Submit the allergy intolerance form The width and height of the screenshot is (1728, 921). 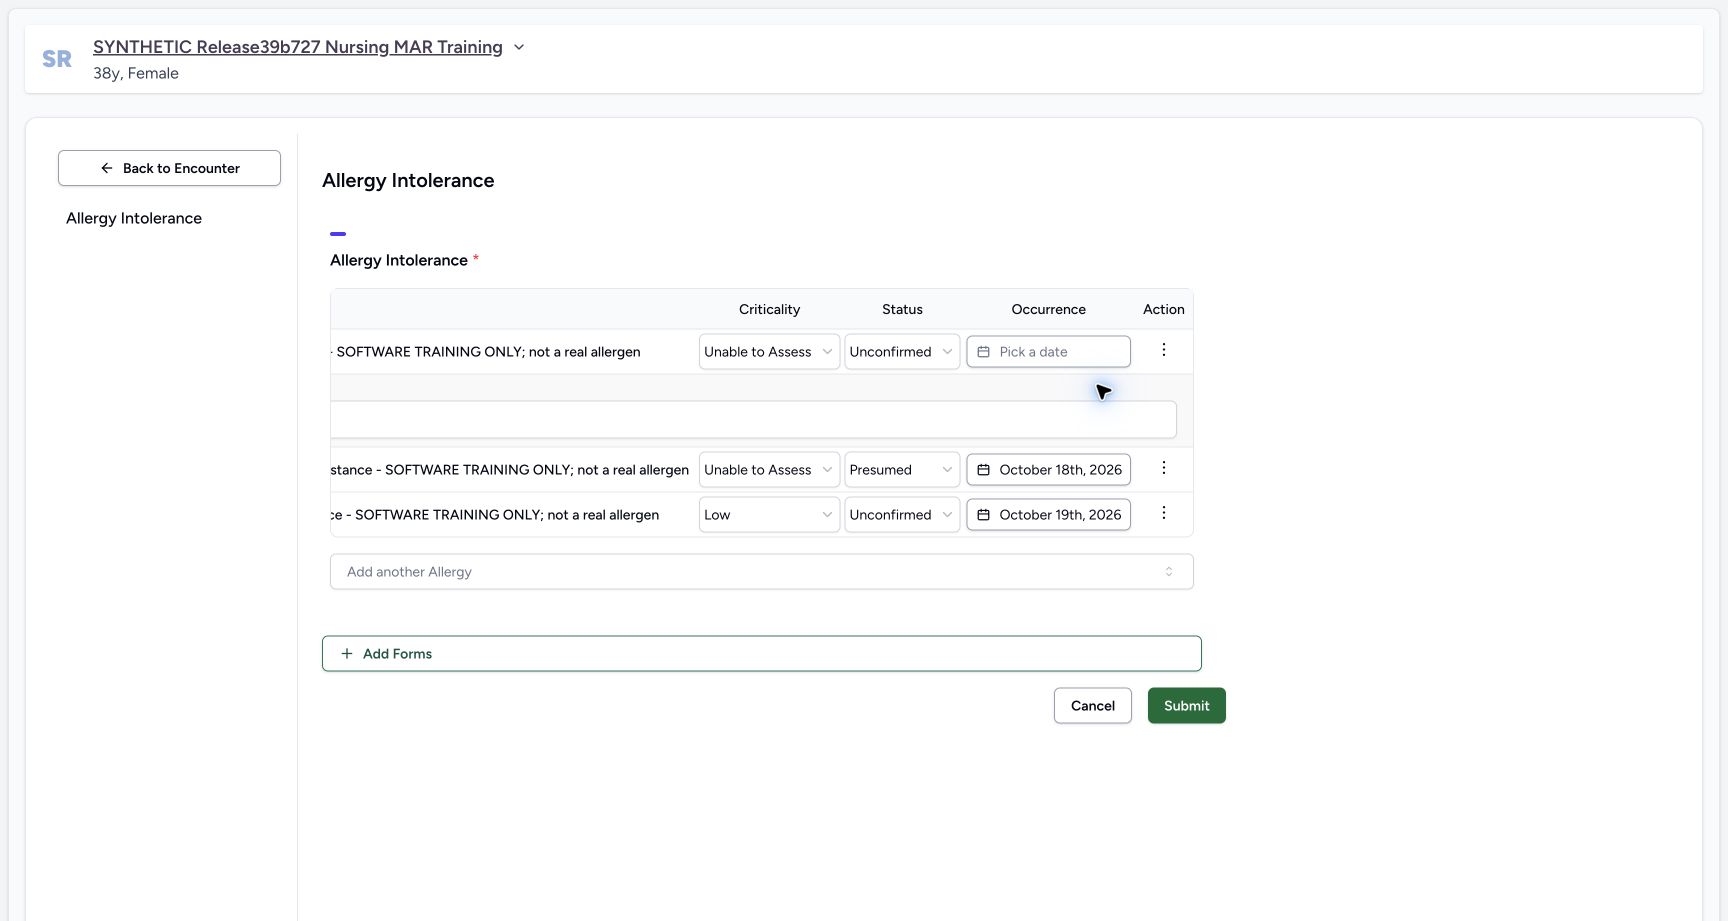1187,706
